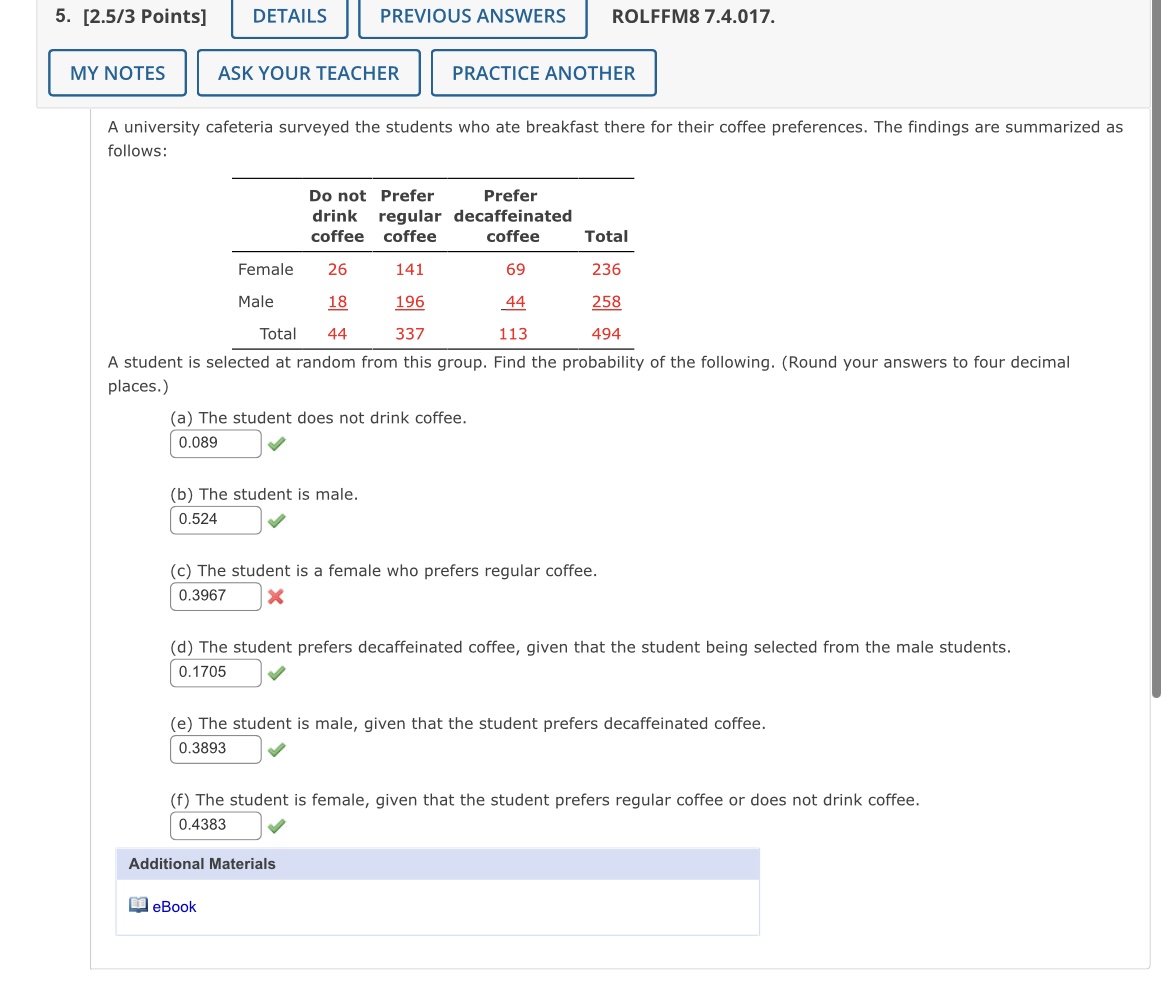Select the answer field for part (a)
Viewport: 1170px width, 1001px height.
215,443
